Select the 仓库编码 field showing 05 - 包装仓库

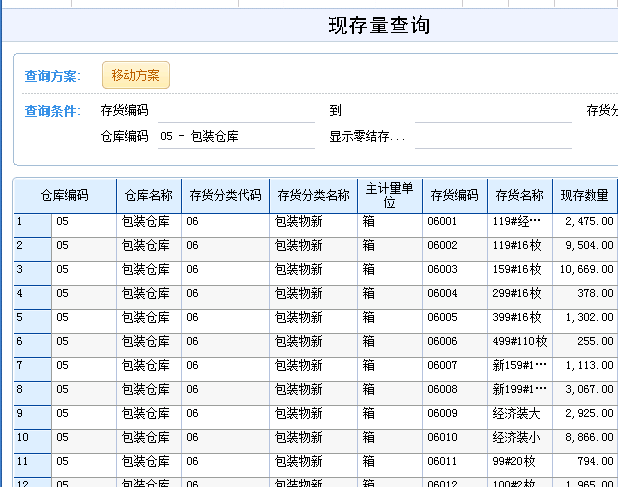click(235, 136)
